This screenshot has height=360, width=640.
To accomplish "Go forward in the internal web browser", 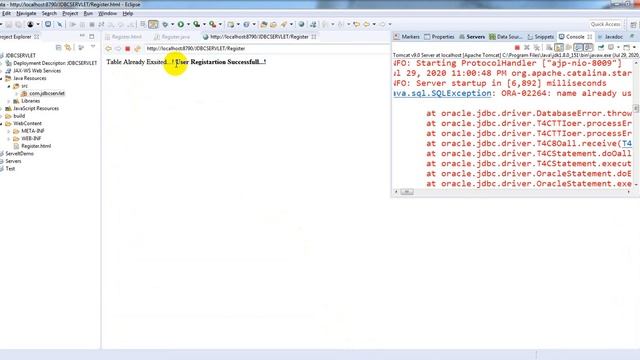I will click(118, 49).
